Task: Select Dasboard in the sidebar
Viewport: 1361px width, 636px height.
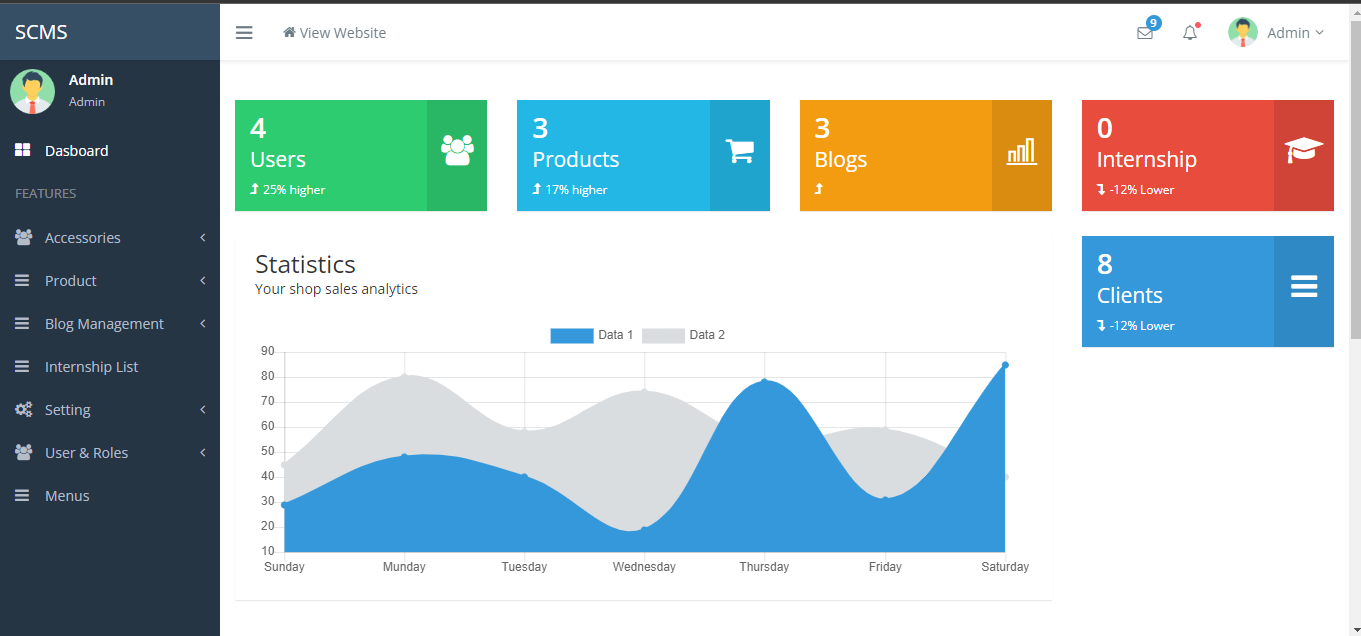Action: (x=76, y=151)
